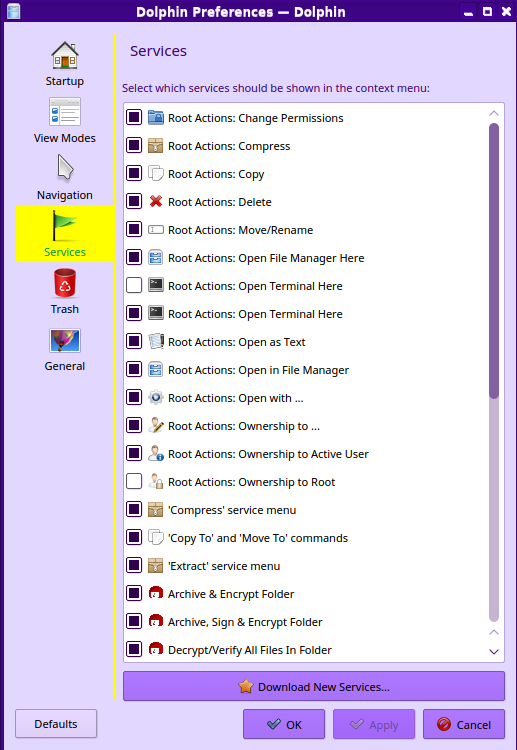Click the Archive & Encrypt Folder icon
This screenshot has height=750, width=517.
click(x=156, y=593)
